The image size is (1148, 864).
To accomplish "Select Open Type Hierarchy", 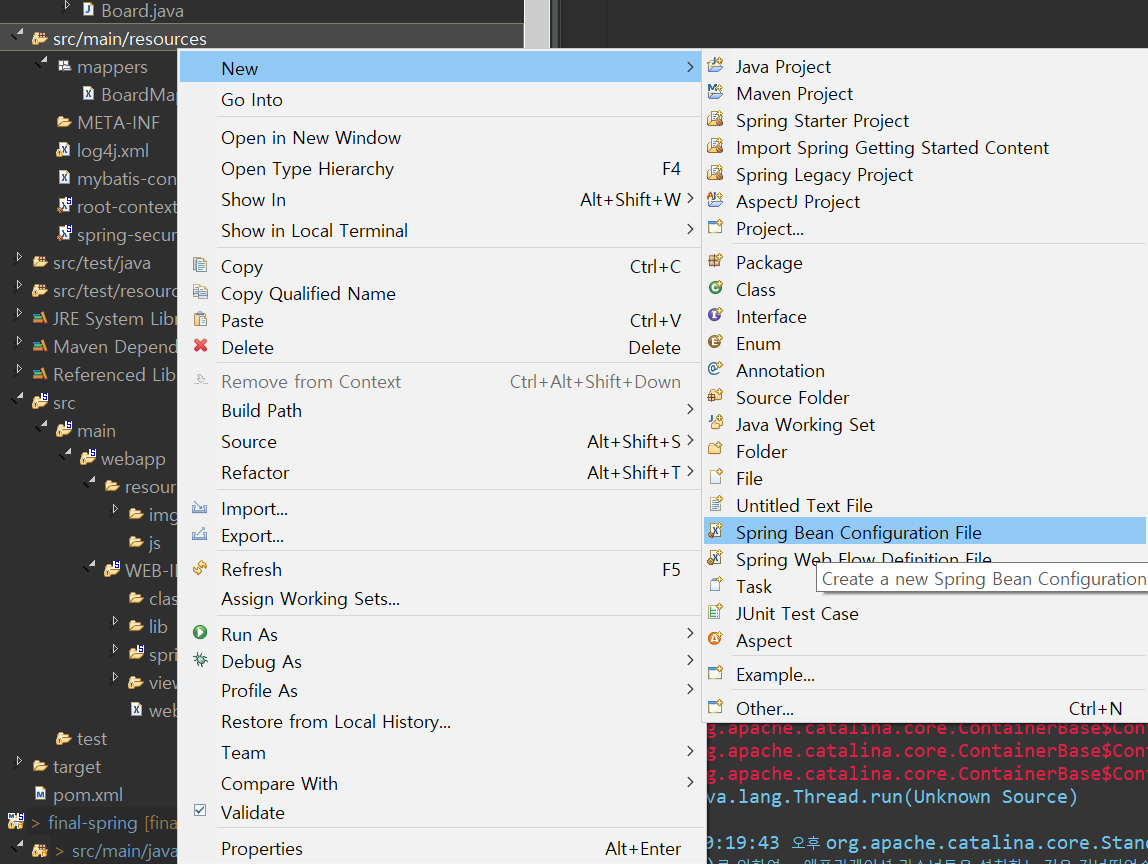I will pos(440,169).
